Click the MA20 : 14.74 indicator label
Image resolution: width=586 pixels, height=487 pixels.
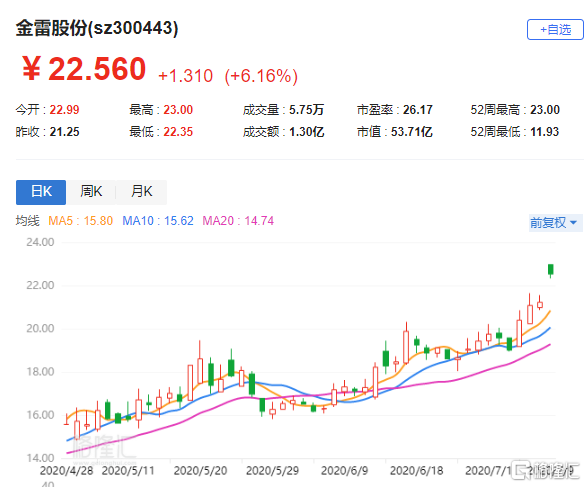238,221
